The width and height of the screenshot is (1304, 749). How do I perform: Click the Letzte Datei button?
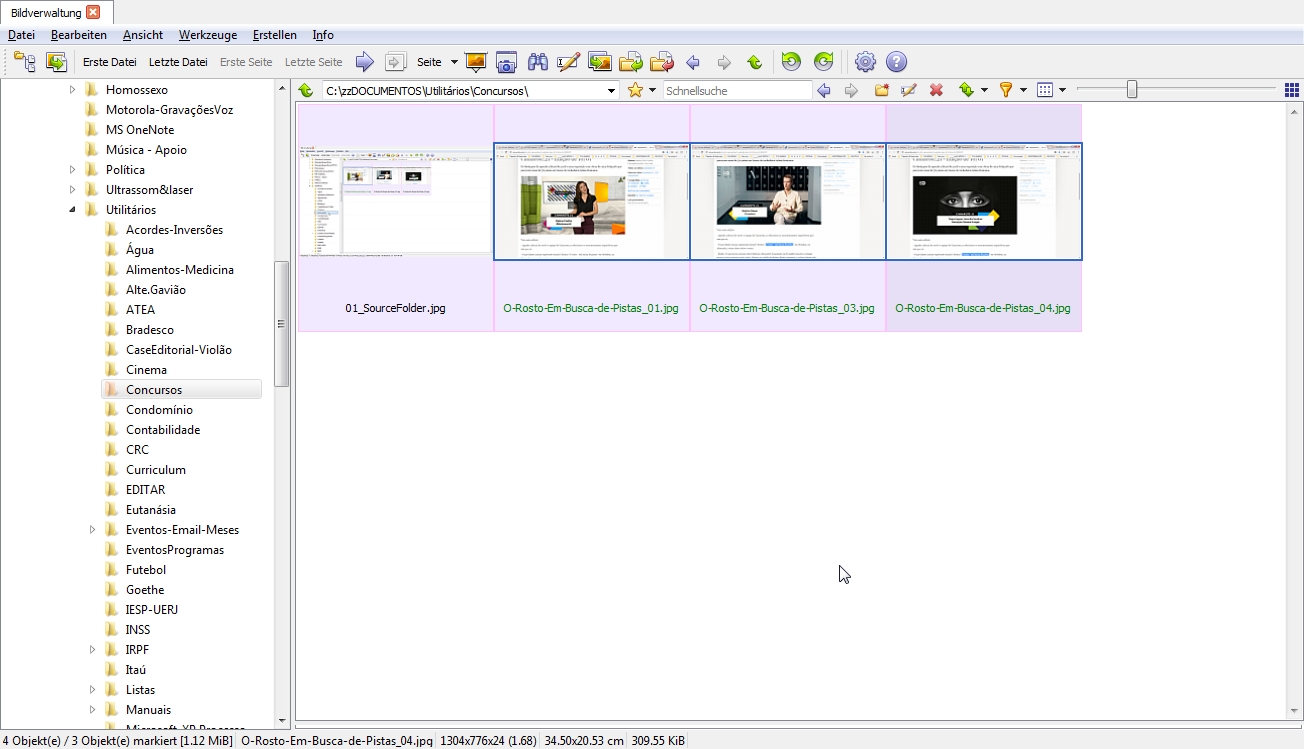[x=178, y=62]
